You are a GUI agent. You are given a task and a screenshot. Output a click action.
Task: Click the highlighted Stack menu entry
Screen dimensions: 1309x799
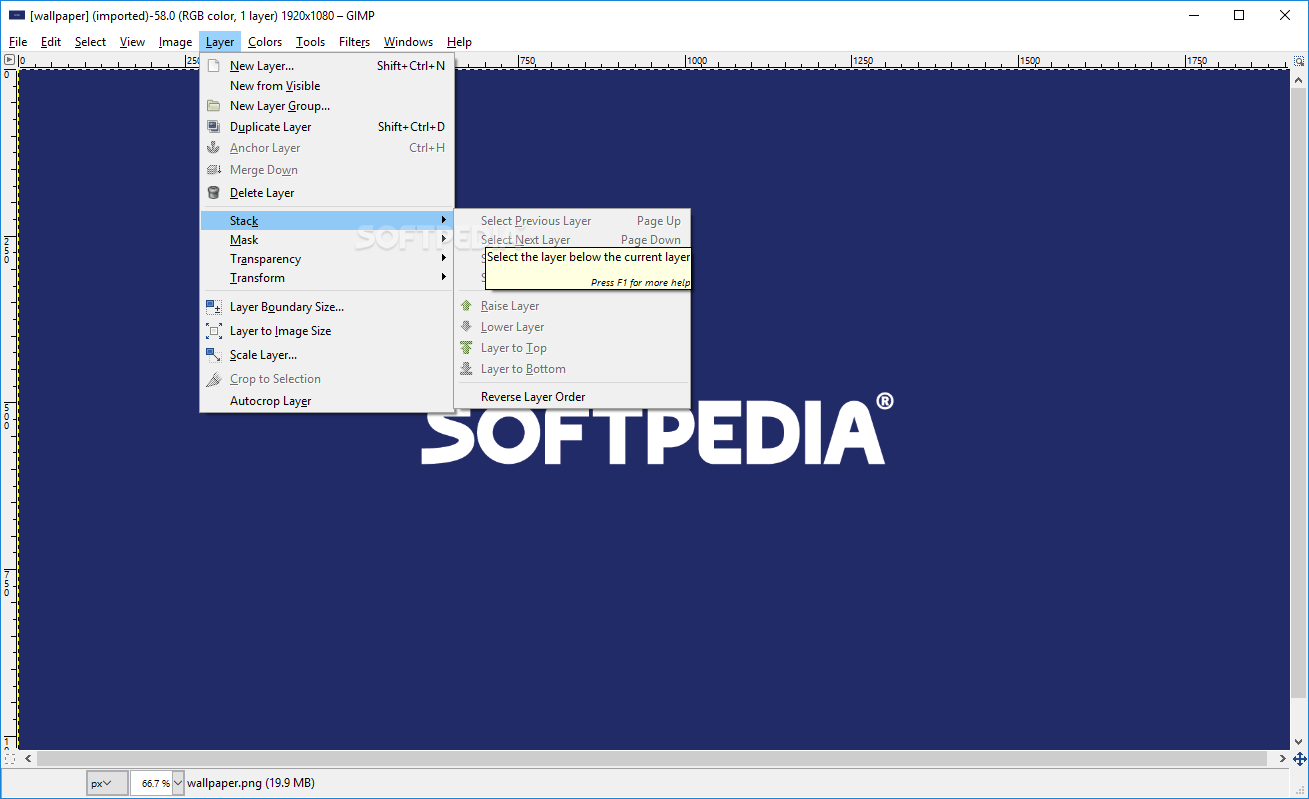tap(327, 221)
